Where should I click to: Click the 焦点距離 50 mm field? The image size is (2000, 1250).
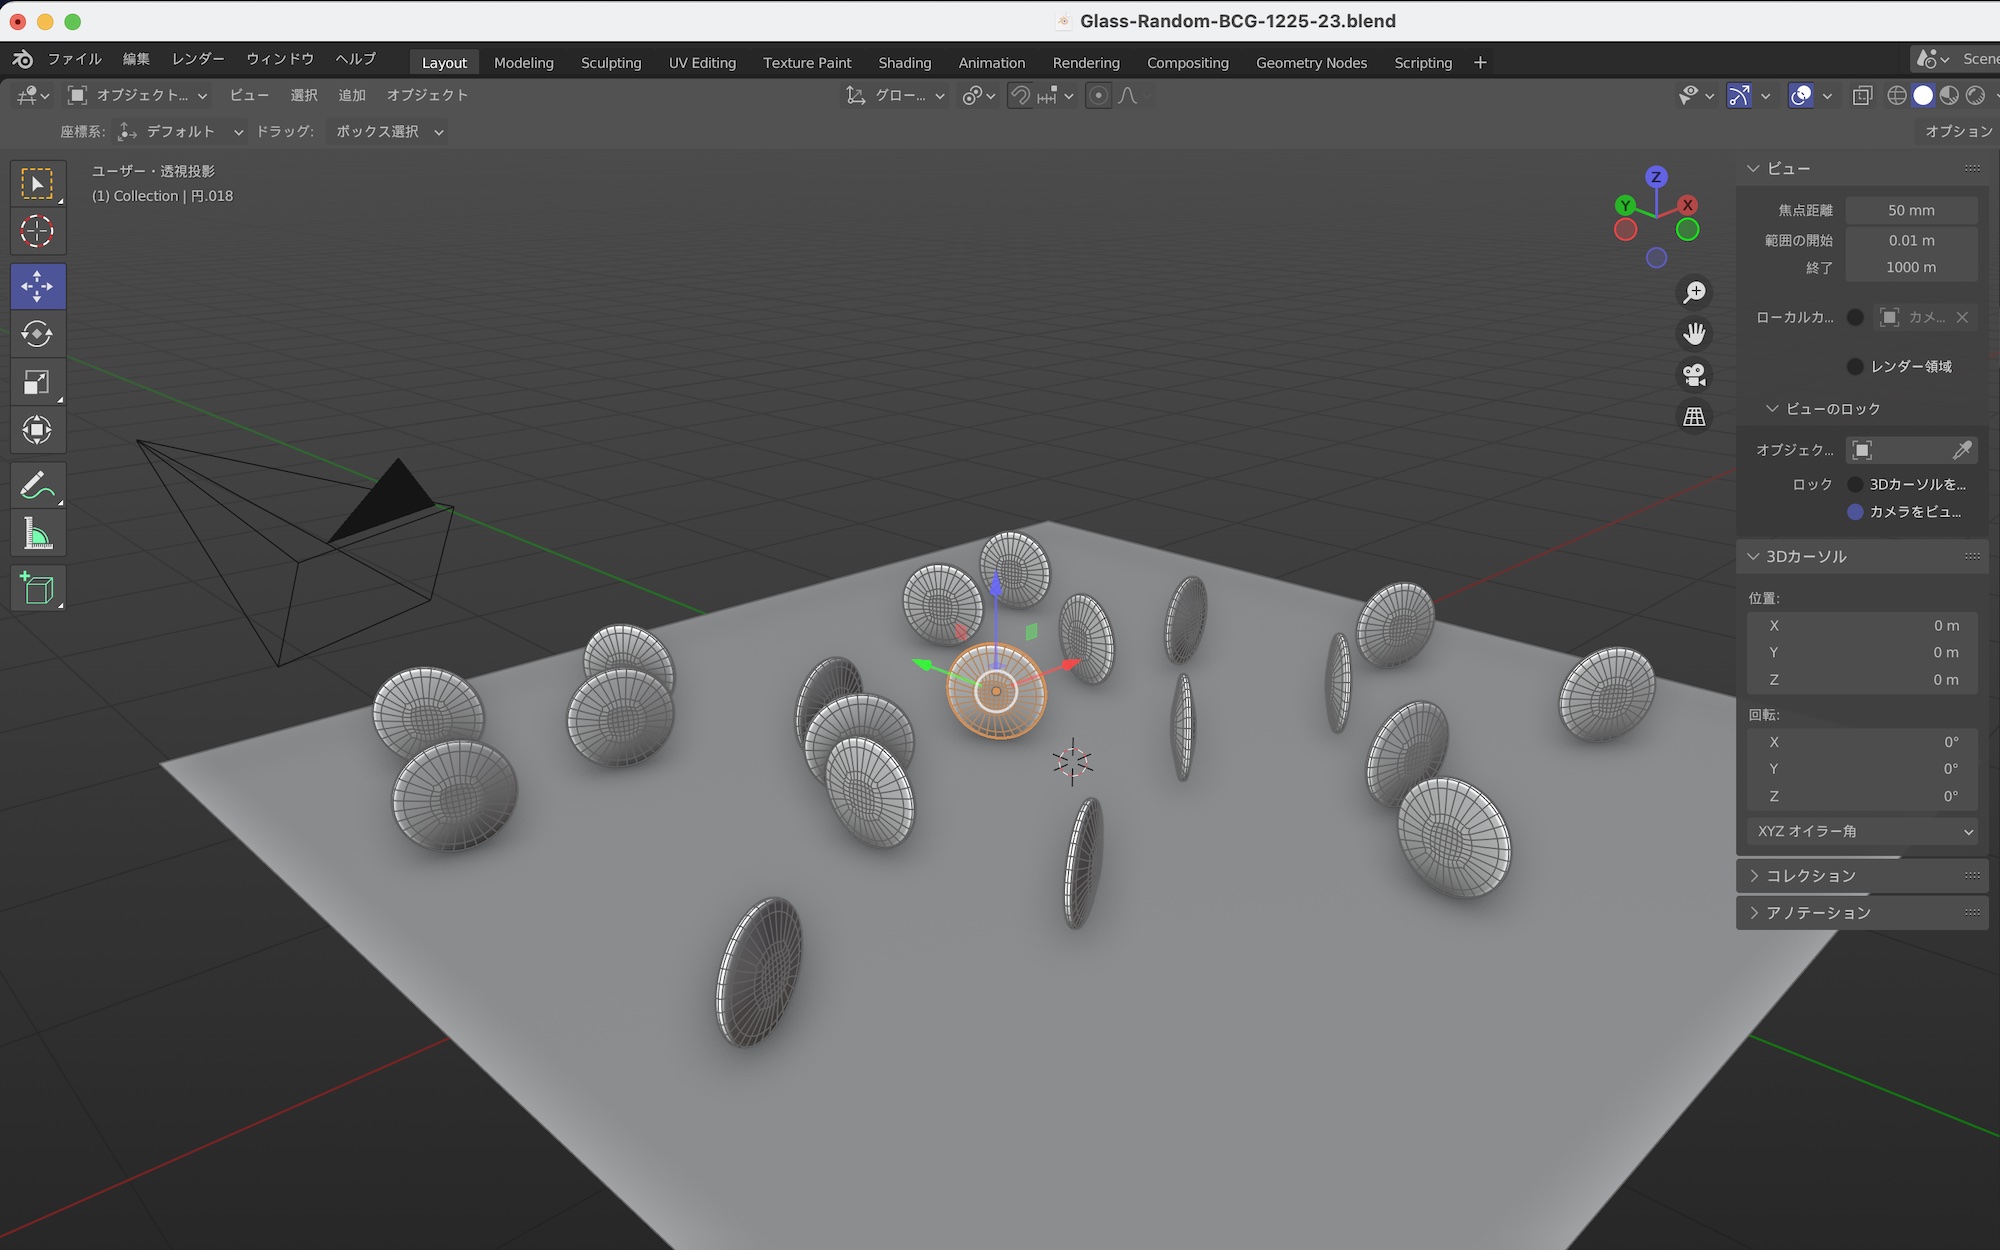[1910, 210]
